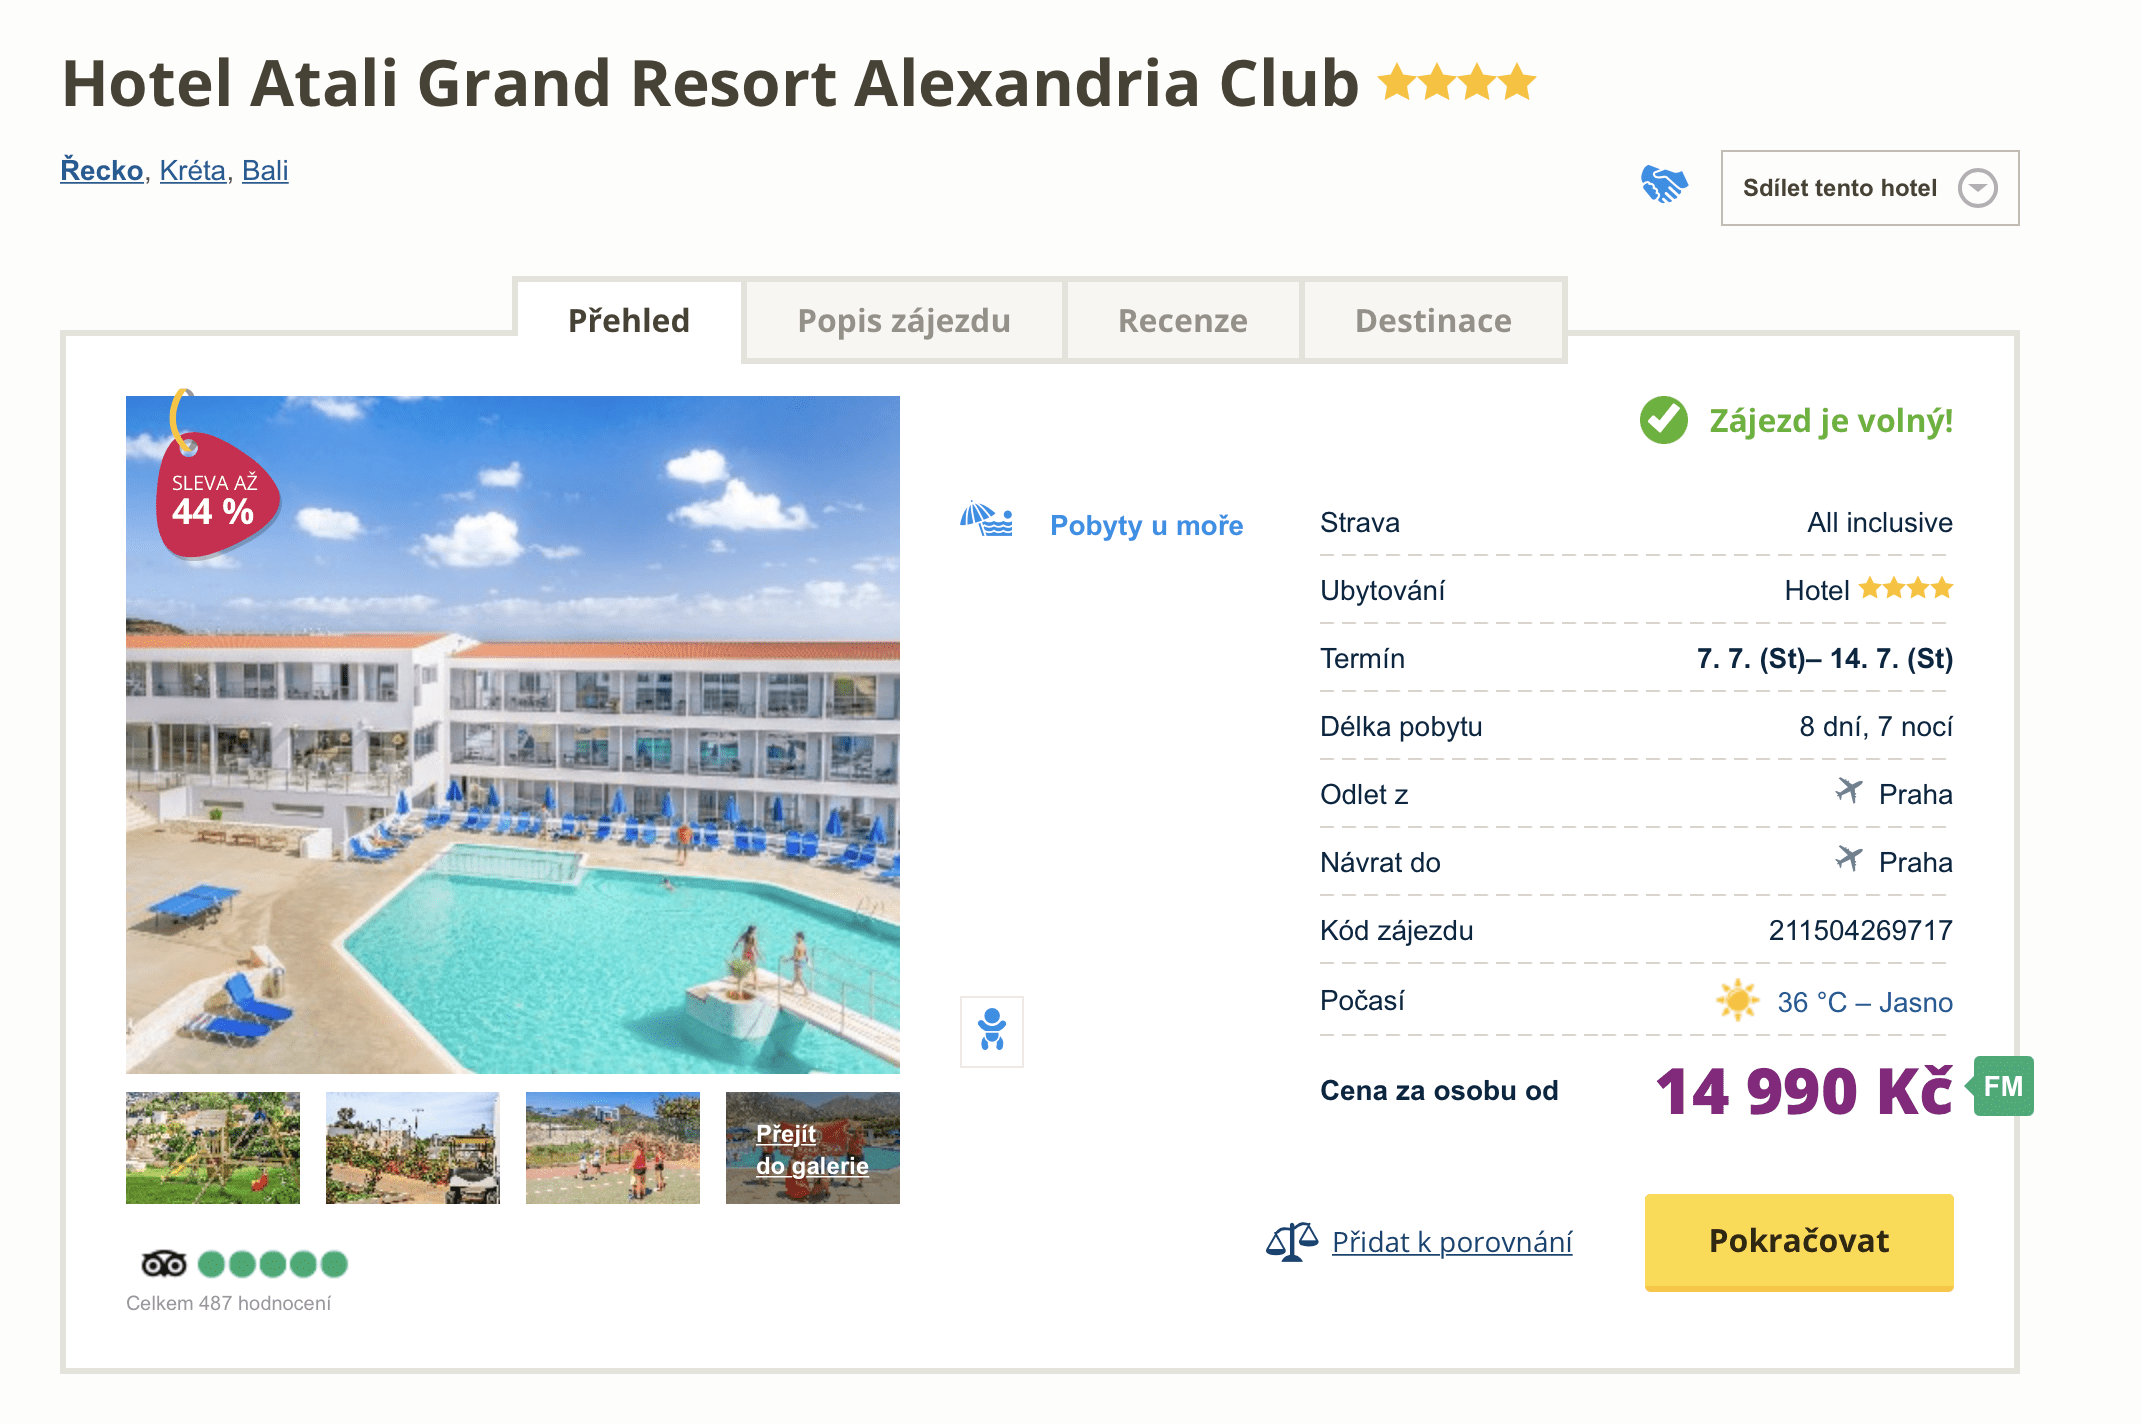Open the playground photo thumbnail
This screenshot has height=1424, width=2141.
click(x=213, y=1147)
